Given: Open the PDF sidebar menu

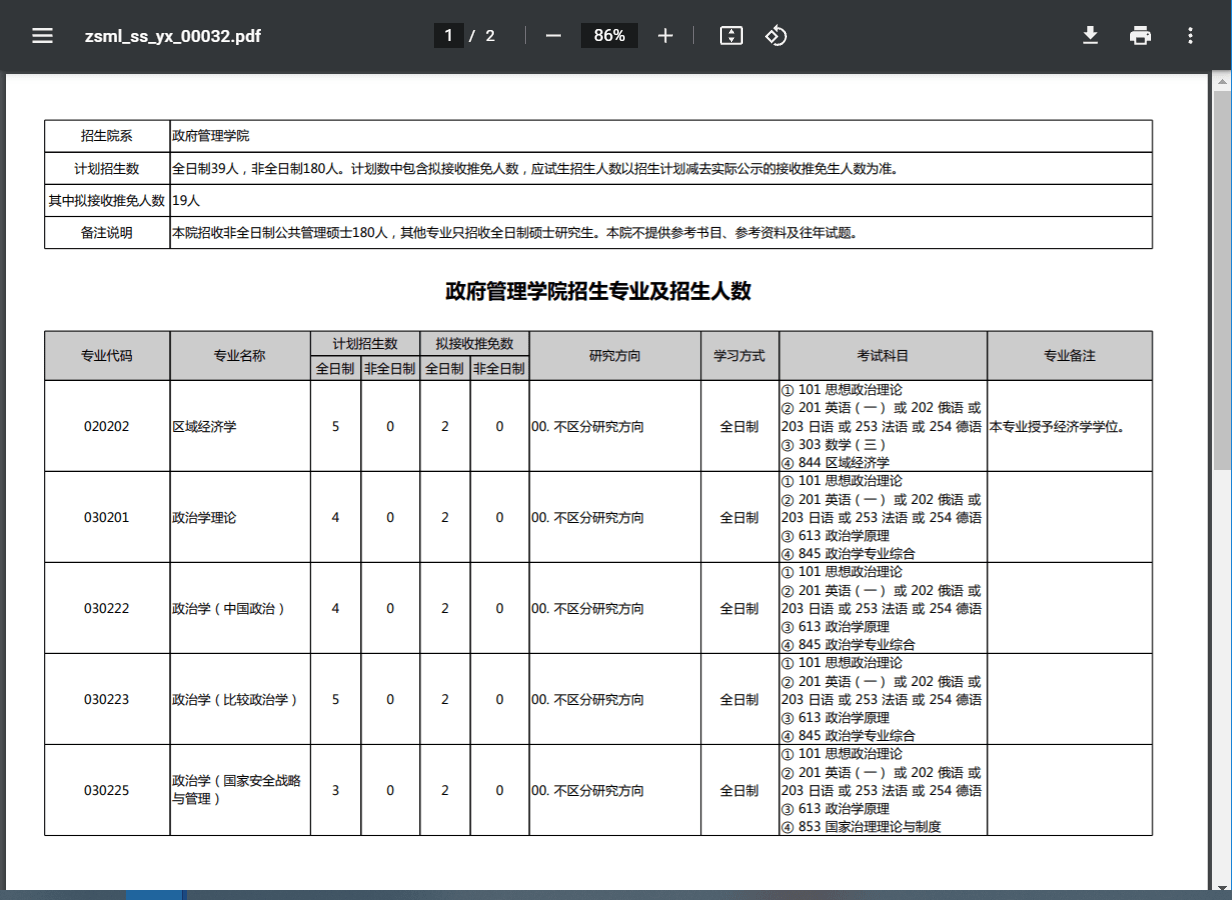Looking at the screenshot, I should pos(42,36).
